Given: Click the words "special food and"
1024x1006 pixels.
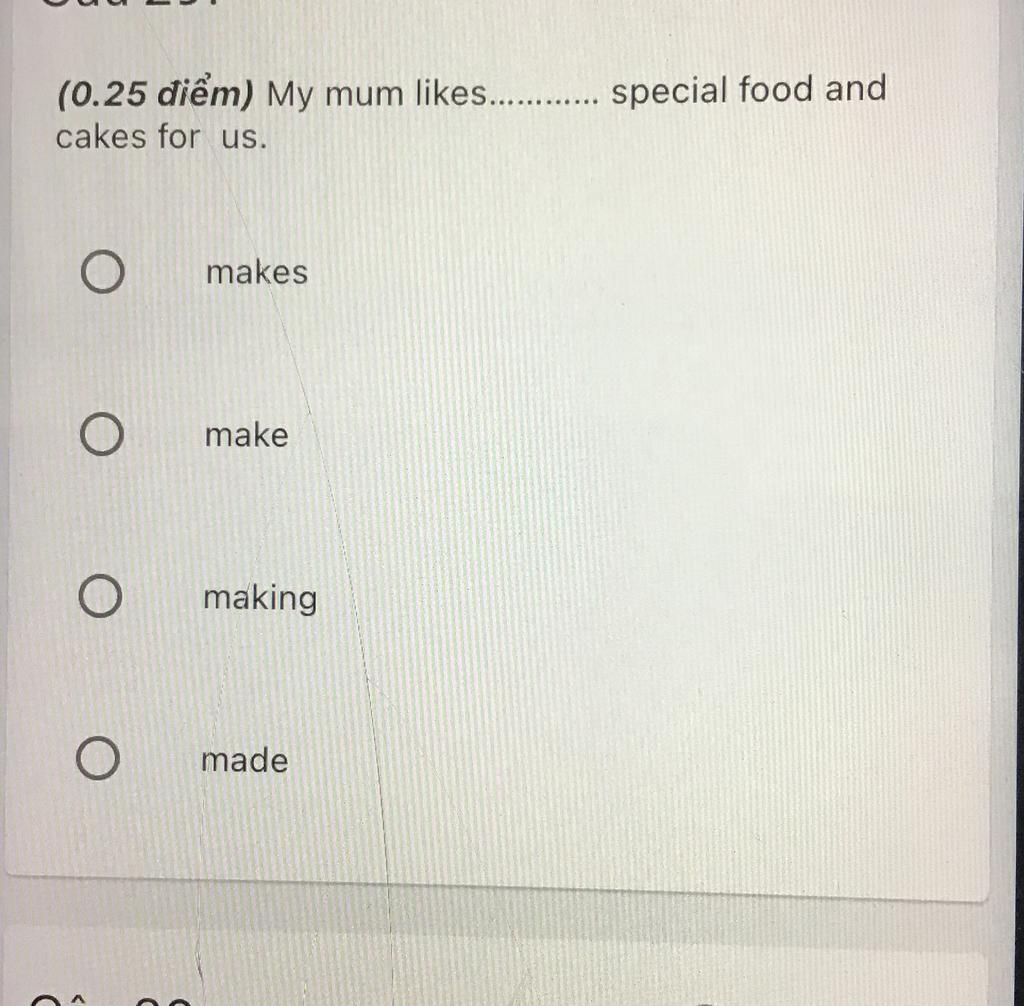Looking at the screenshot, I should 748,89.
